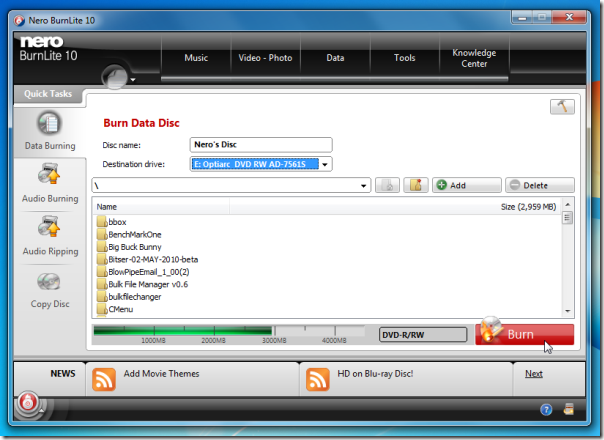This screenshot has height=440, width=604.
Task: Click the new folder icon button
Action: pos(415,185)
